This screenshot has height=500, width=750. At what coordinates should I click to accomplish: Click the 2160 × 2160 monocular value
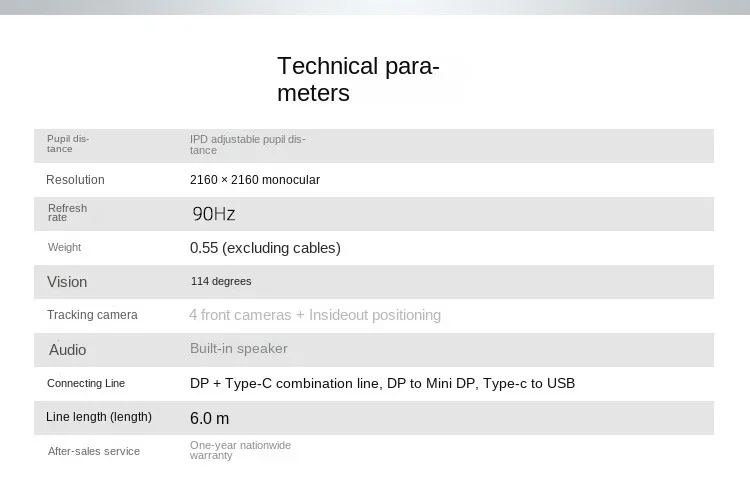pyautogui.click(x=255, y=180)
